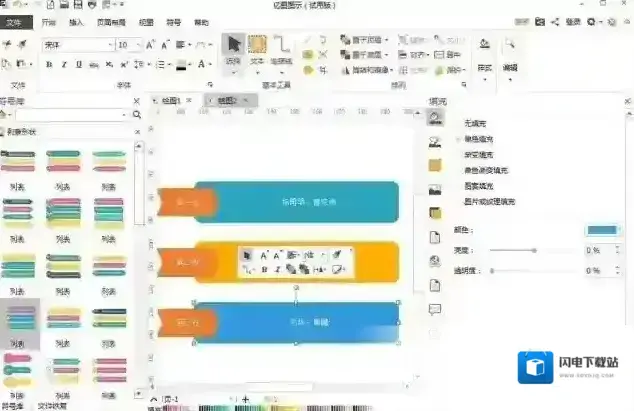Open the 插入 ribbon tab
This screenshot has width=634, height=411.
[x=77, y=21]
